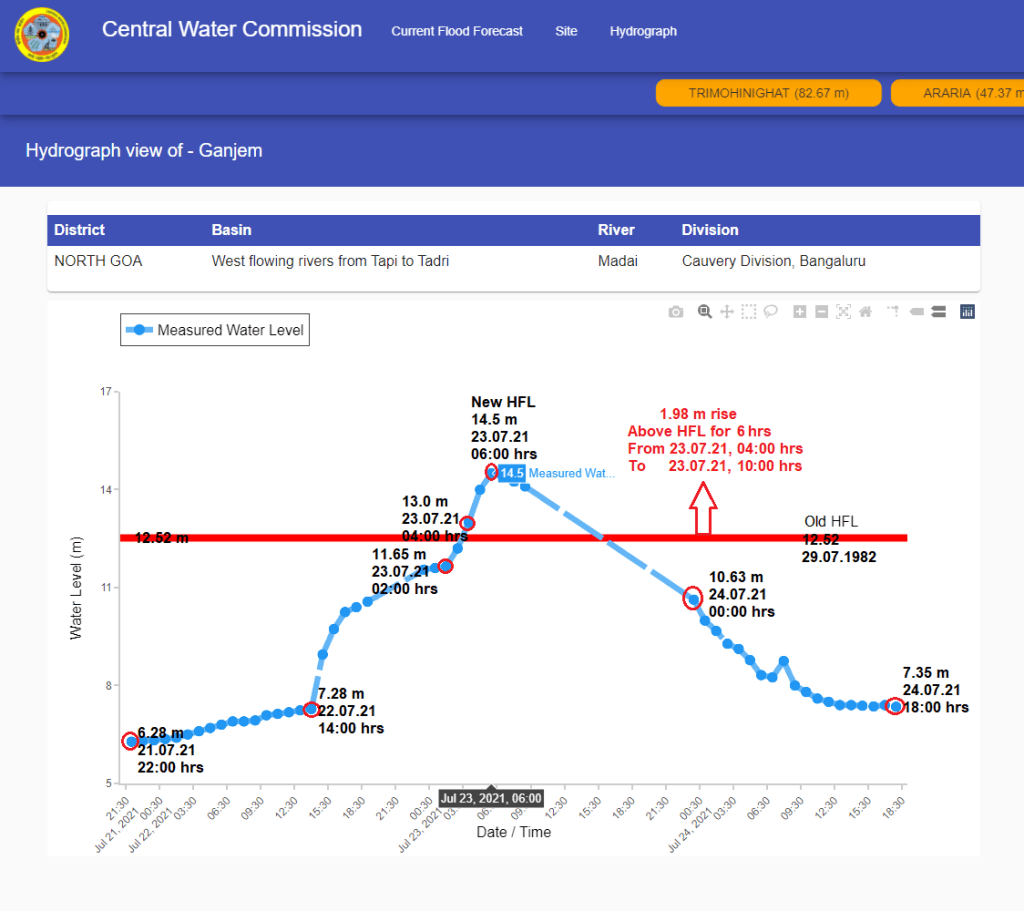Activate the Box Select tool
Screen dimensions: 1024x911
pos(749,312)
